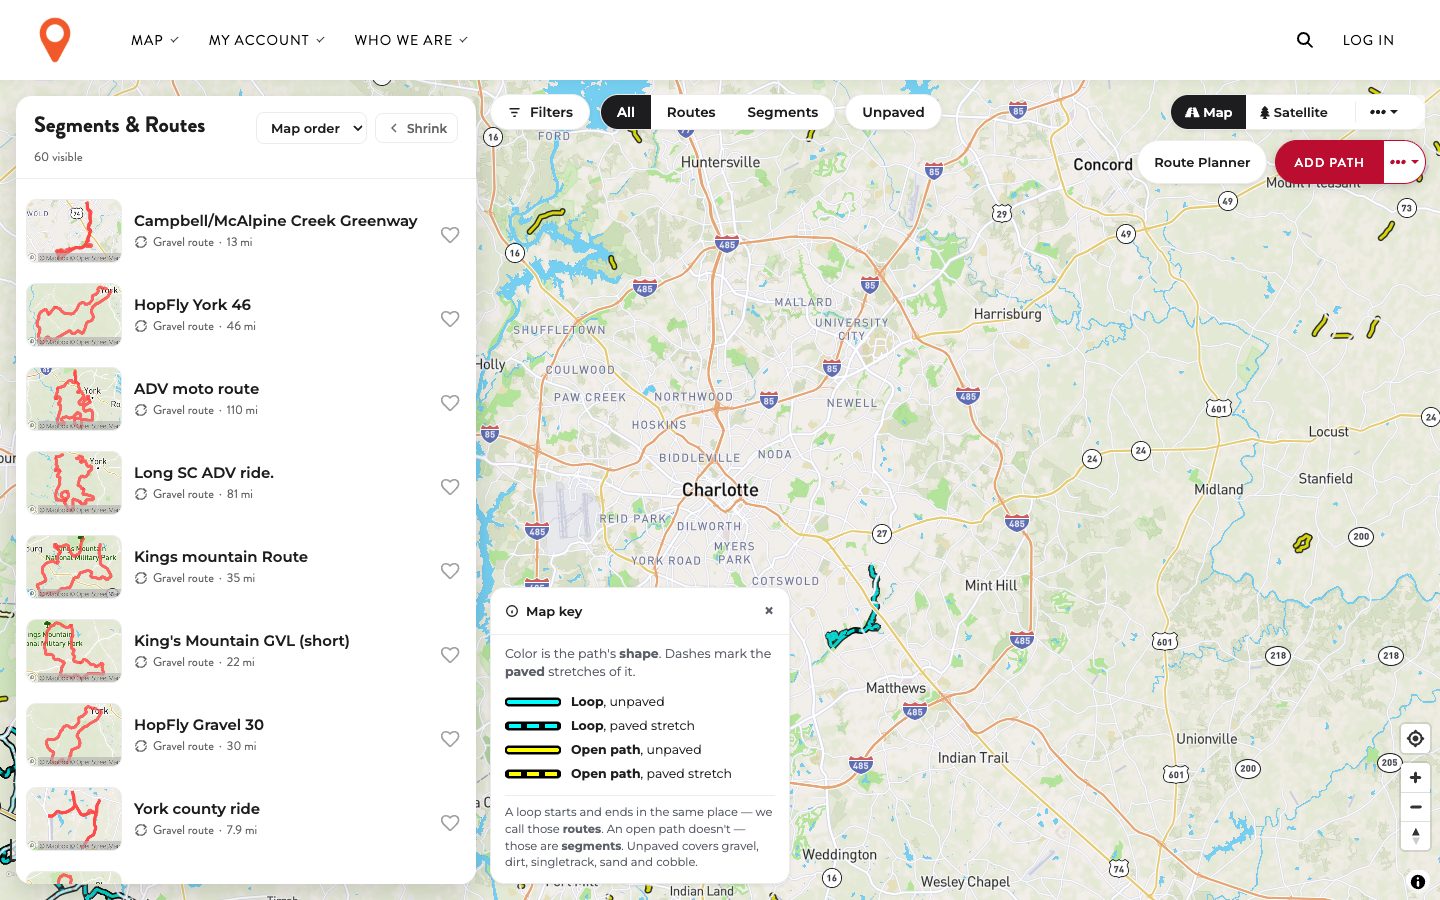Click the ADD PATH button
The height and width of the screenshot is (900, 1440).
[1329, 162]
